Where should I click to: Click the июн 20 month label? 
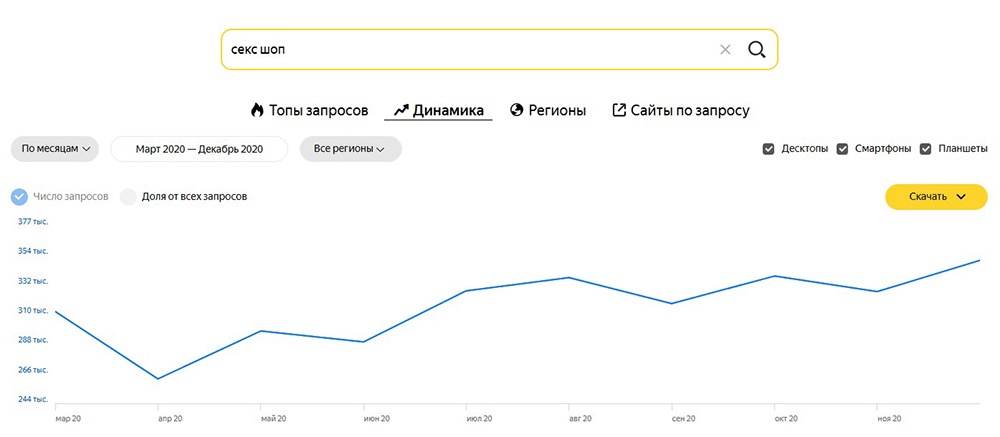click(376, 419)
